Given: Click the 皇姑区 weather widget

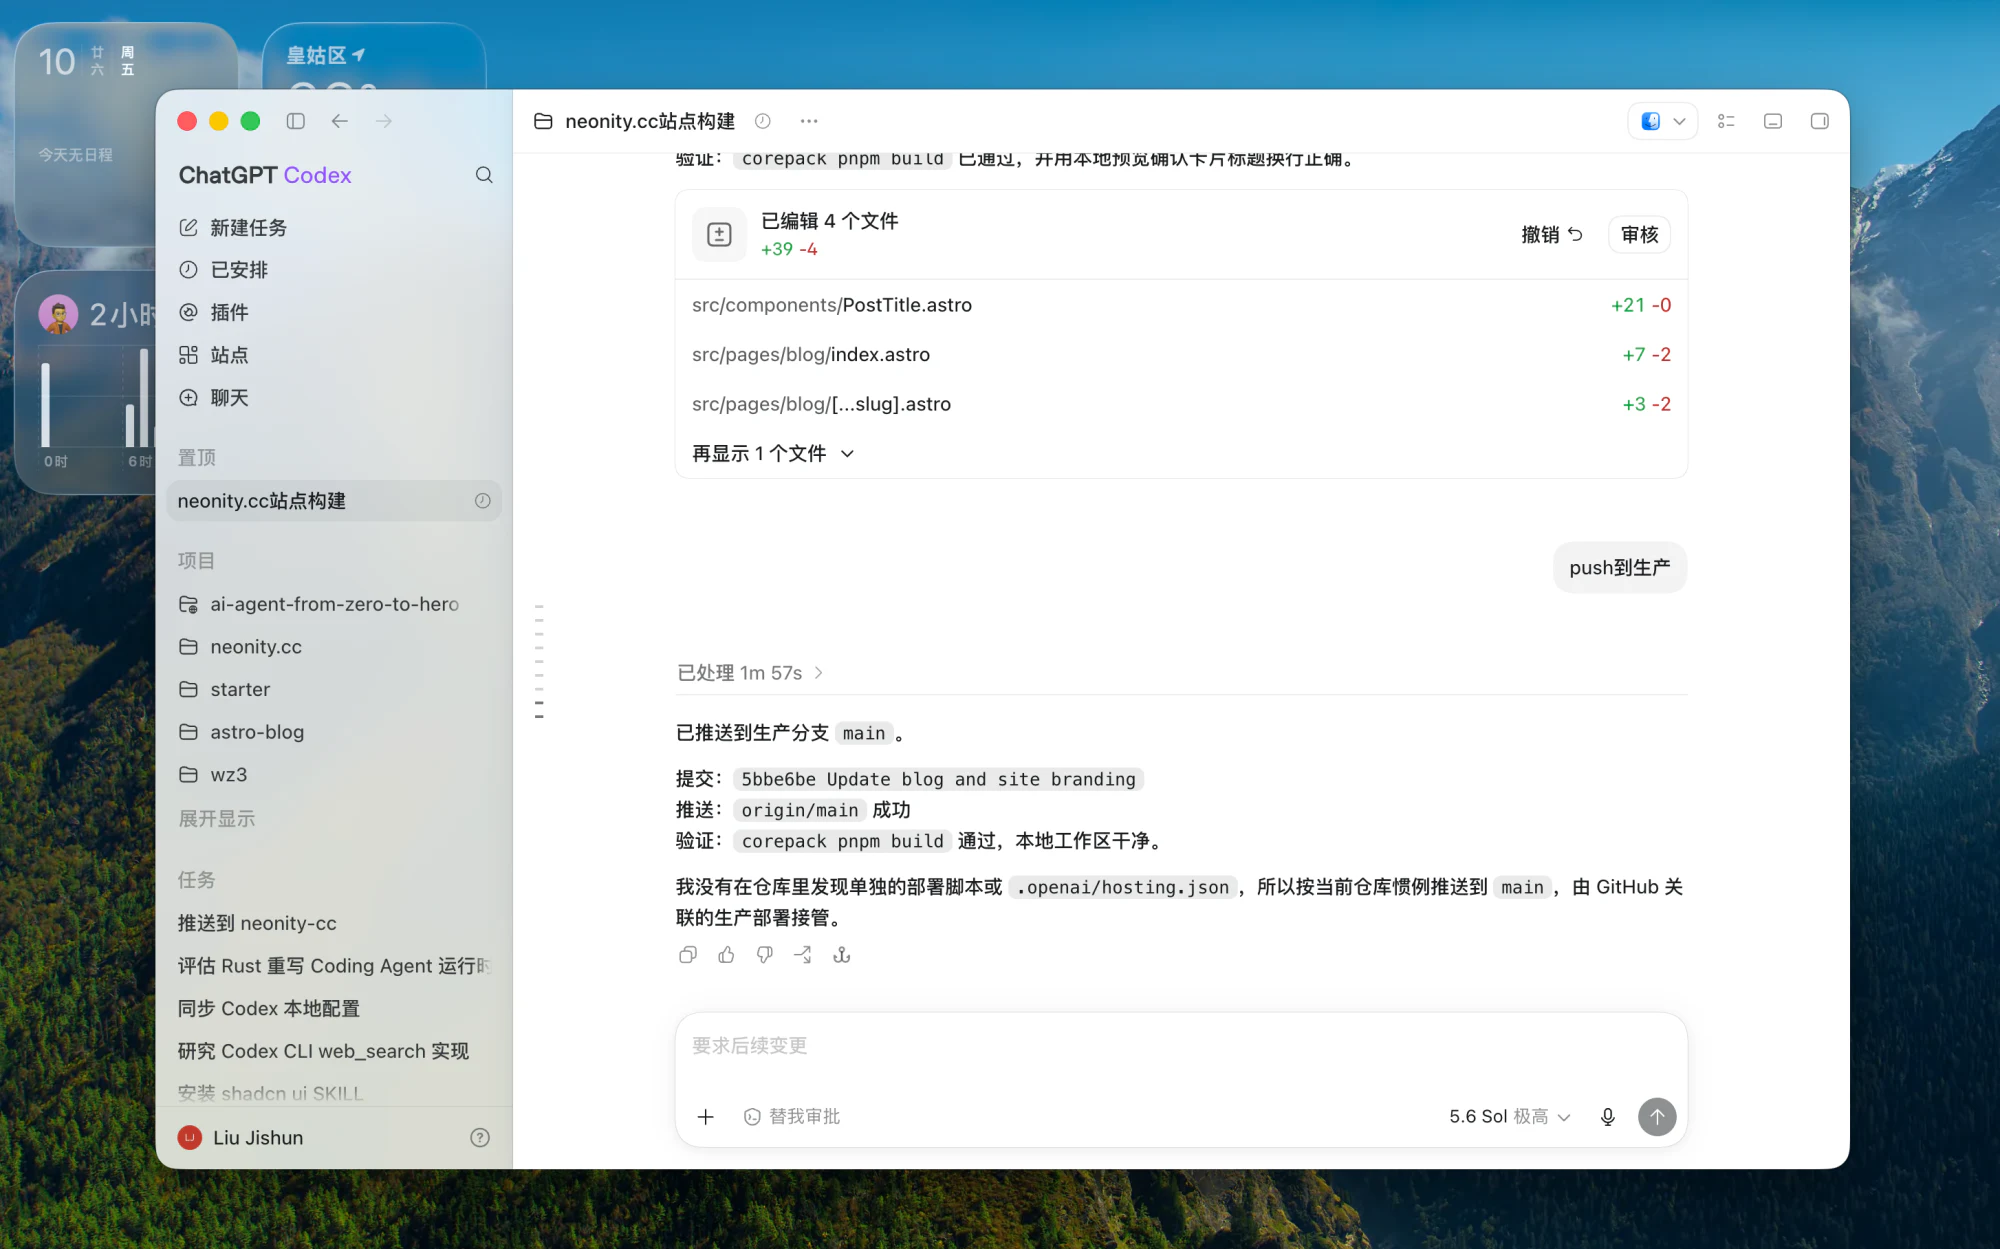Looking at the screenshot, I should point(374,57).
